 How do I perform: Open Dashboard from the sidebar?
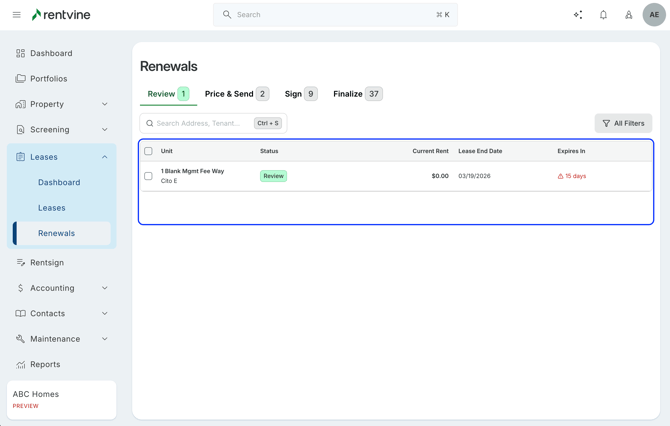point(51,53)
